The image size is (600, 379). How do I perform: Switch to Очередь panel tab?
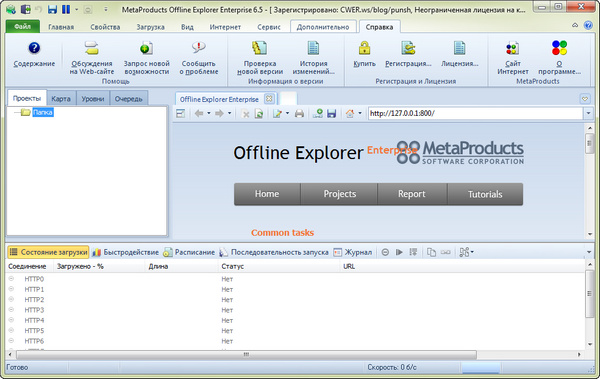coord(129,99)
